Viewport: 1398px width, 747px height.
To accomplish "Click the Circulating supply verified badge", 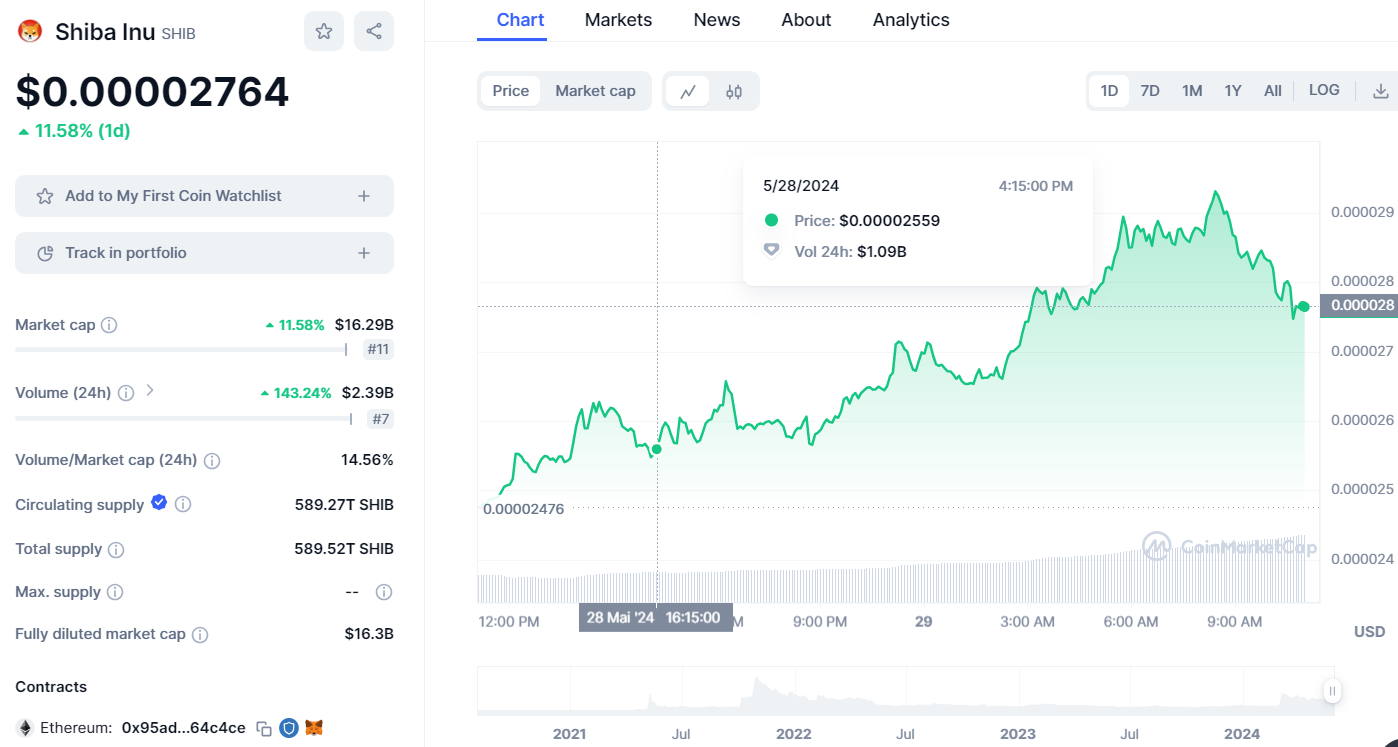I will [x=159, y=503].
